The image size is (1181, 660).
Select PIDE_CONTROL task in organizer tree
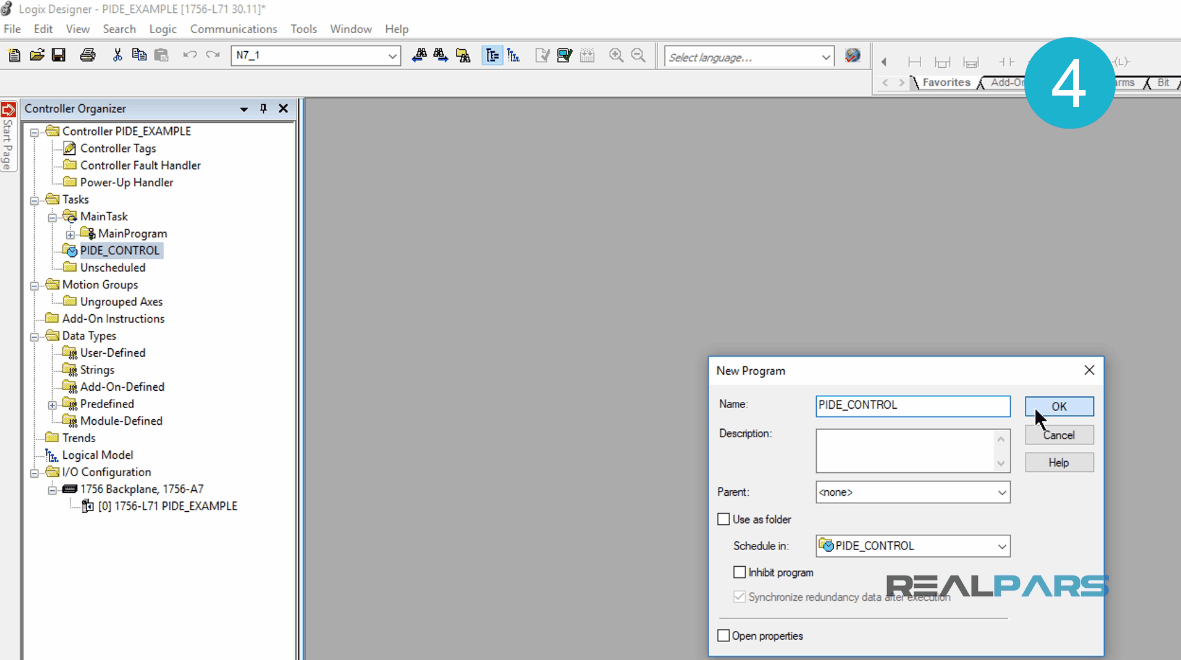119,250
